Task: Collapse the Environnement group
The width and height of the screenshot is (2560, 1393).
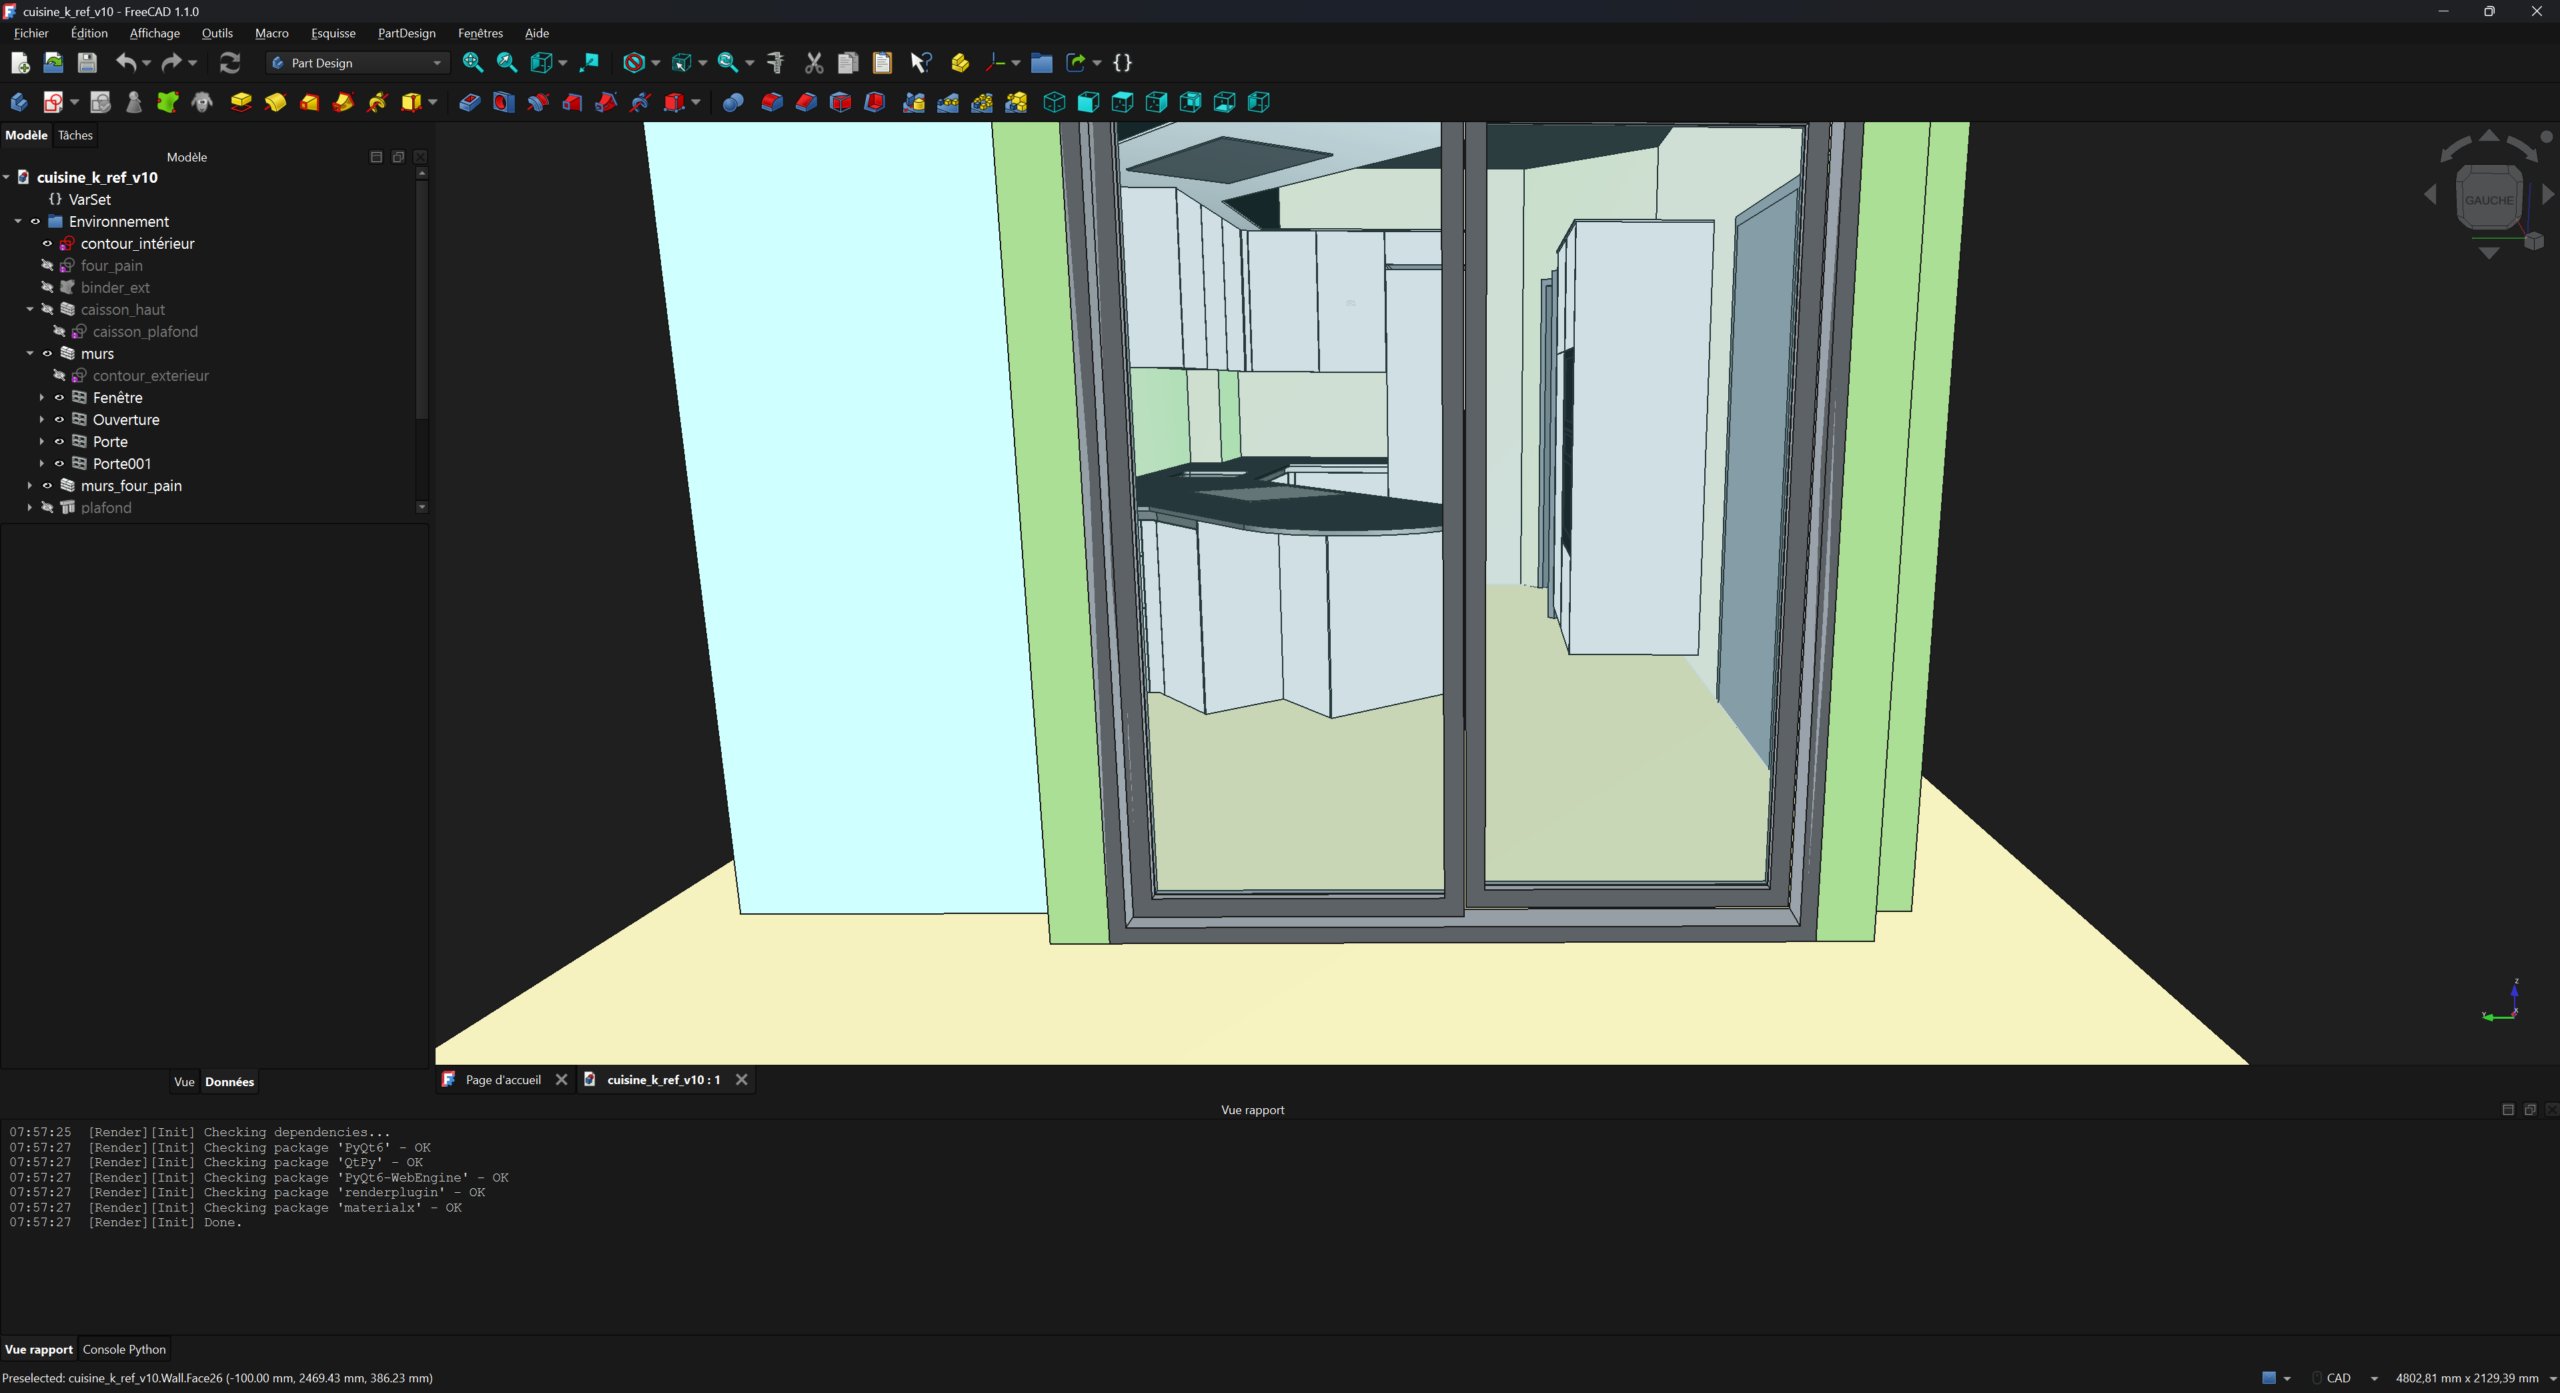Action: click(x=18, y=222)
